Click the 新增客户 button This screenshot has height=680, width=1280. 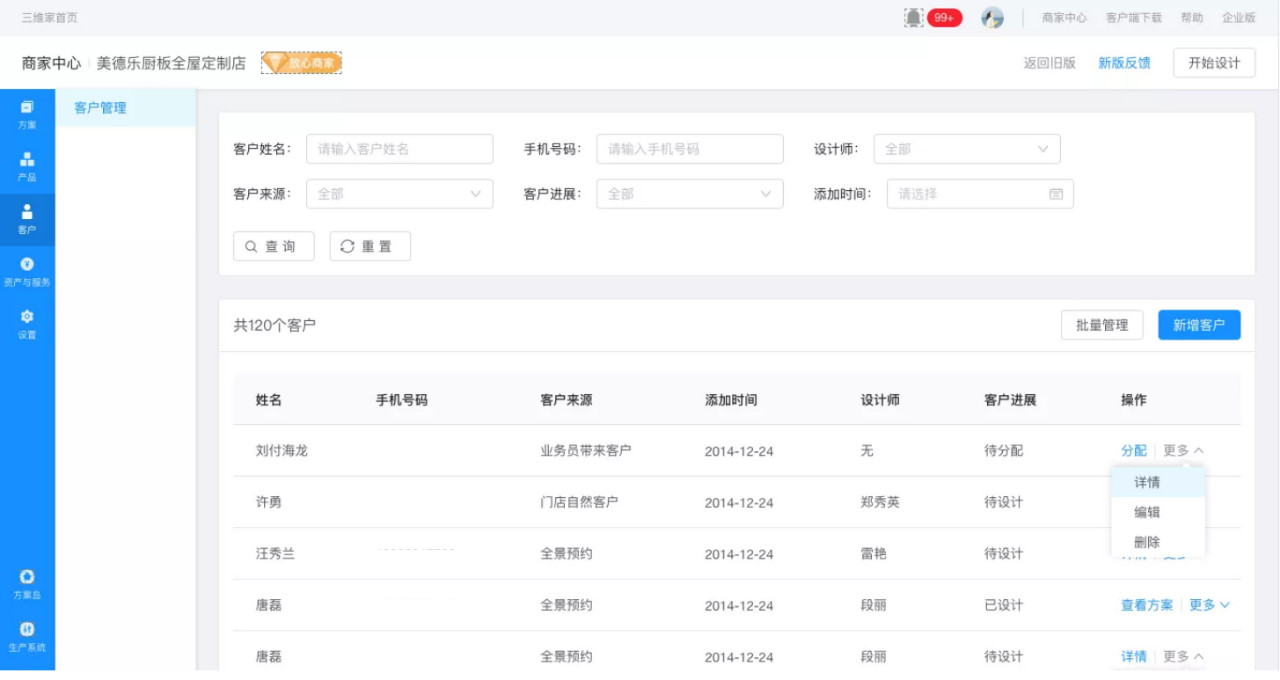pyautogui.click(x=1199, y=325)
